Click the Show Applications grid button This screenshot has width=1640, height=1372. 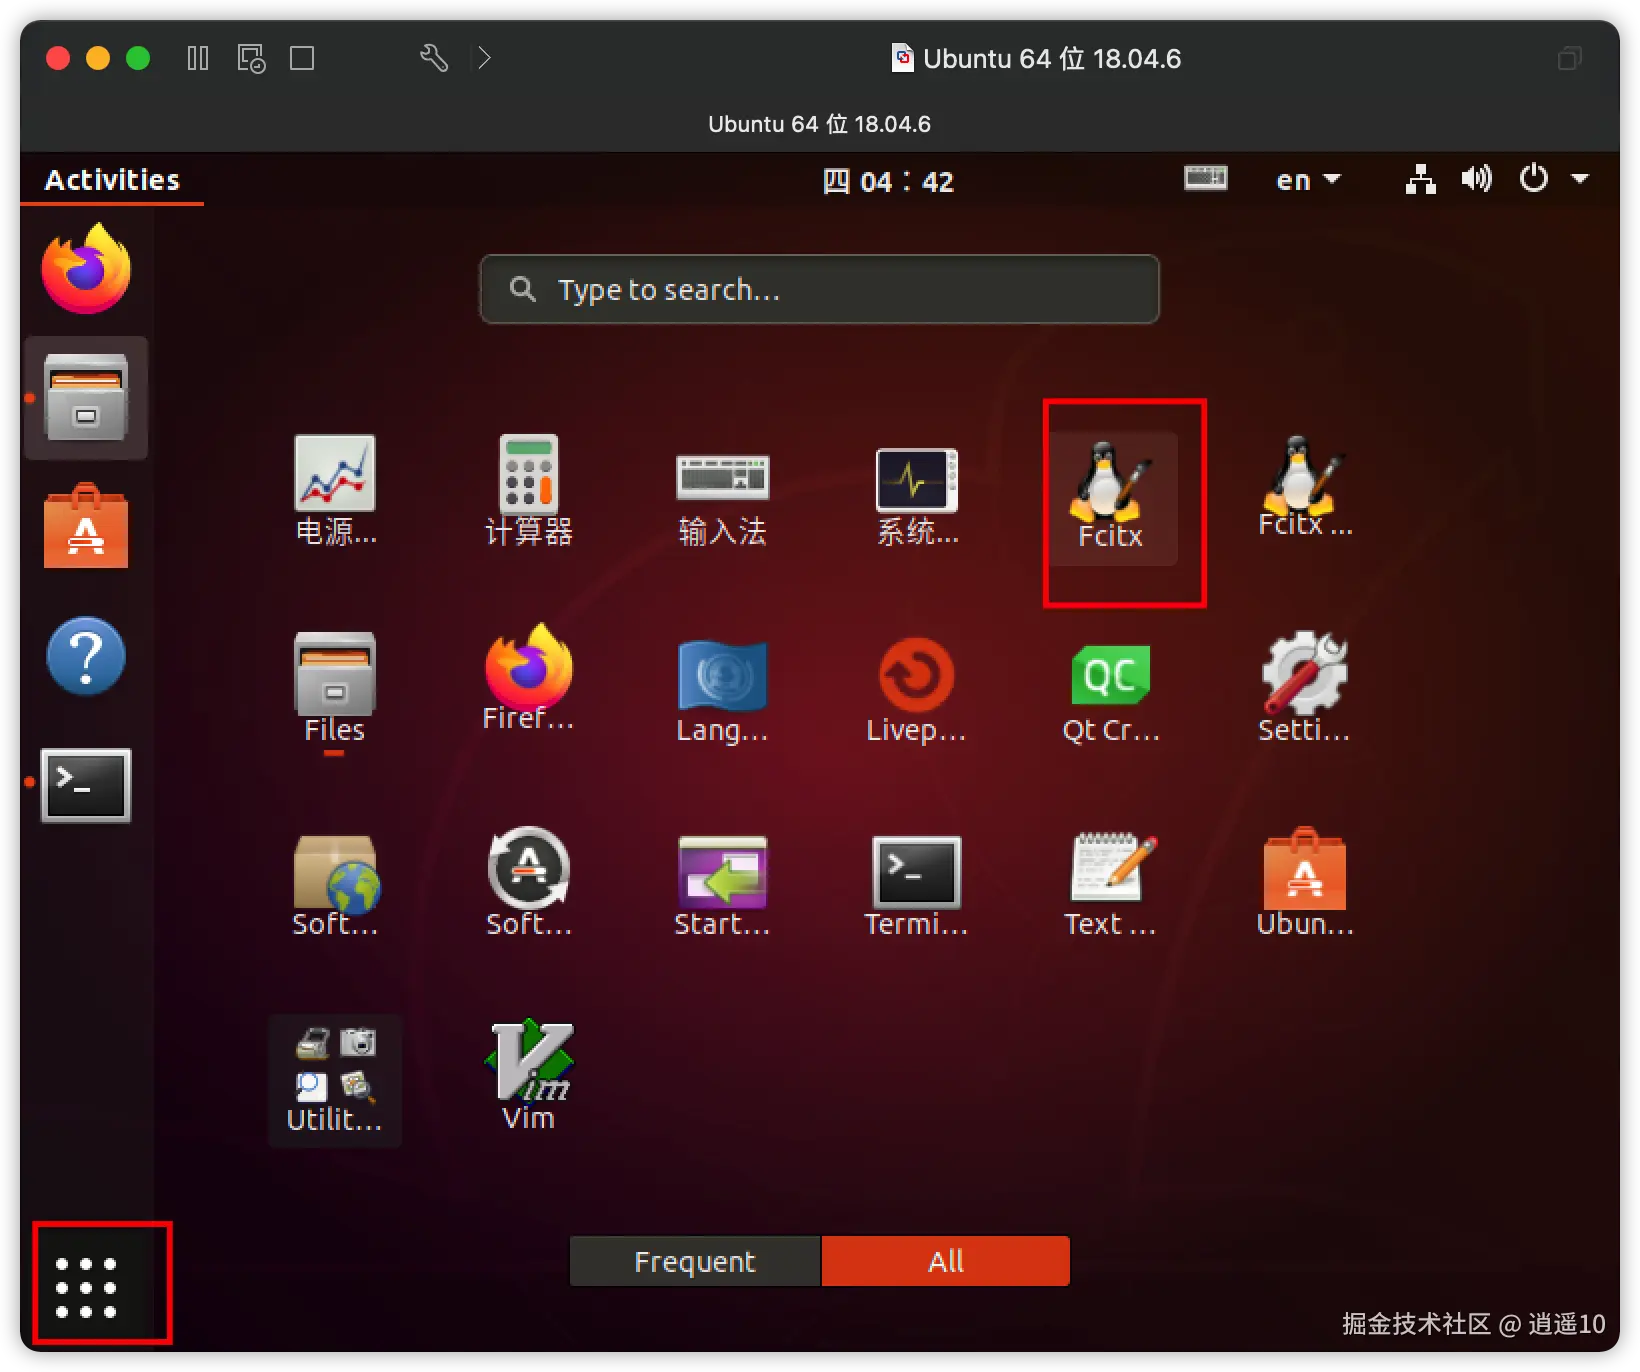point(86,1287)
